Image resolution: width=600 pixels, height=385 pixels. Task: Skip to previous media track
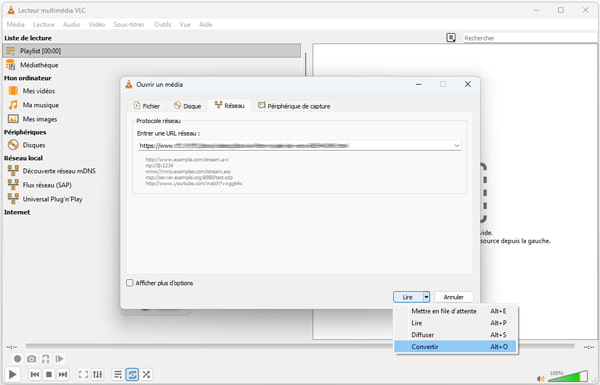34,374
